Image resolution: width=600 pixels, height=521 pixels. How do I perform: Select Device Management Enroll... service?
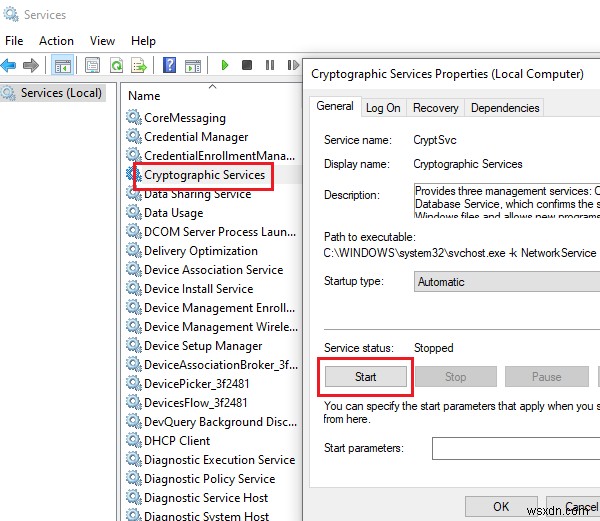tap(219, 308)
